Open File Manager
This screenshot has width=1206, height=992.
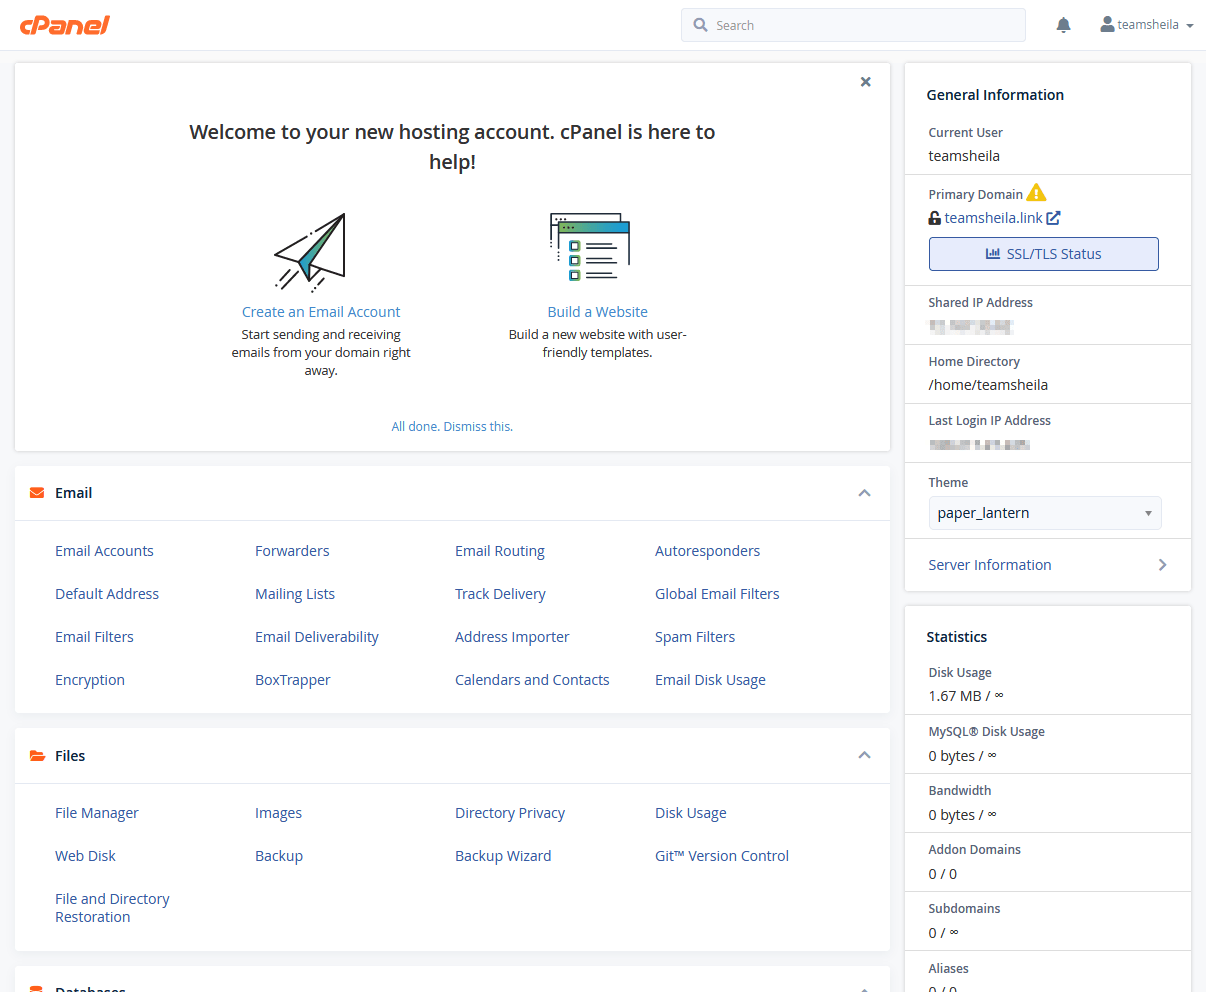pos(97,813)
